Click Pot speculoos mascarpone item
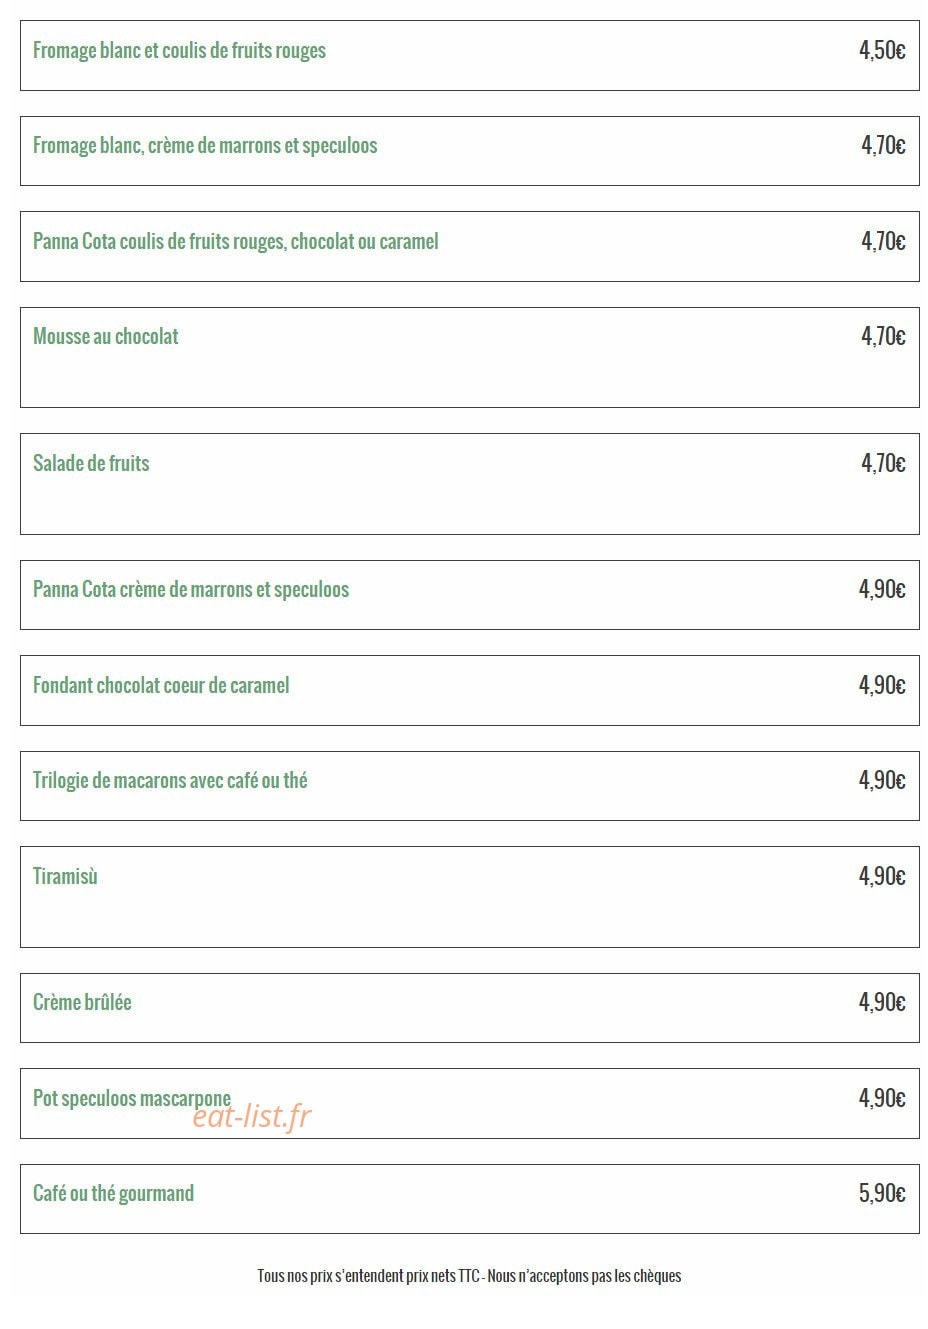 click(469, 1103)
